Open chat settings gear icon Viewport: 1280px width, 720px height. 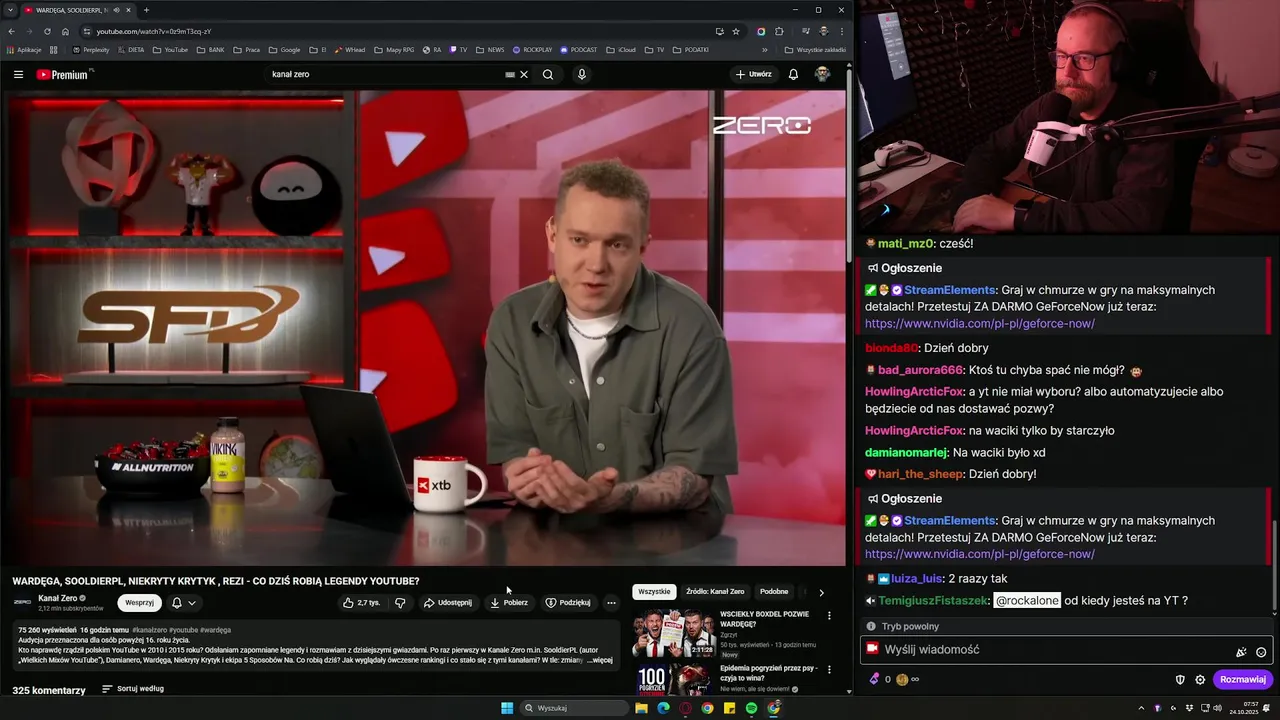click(1200, 679)
